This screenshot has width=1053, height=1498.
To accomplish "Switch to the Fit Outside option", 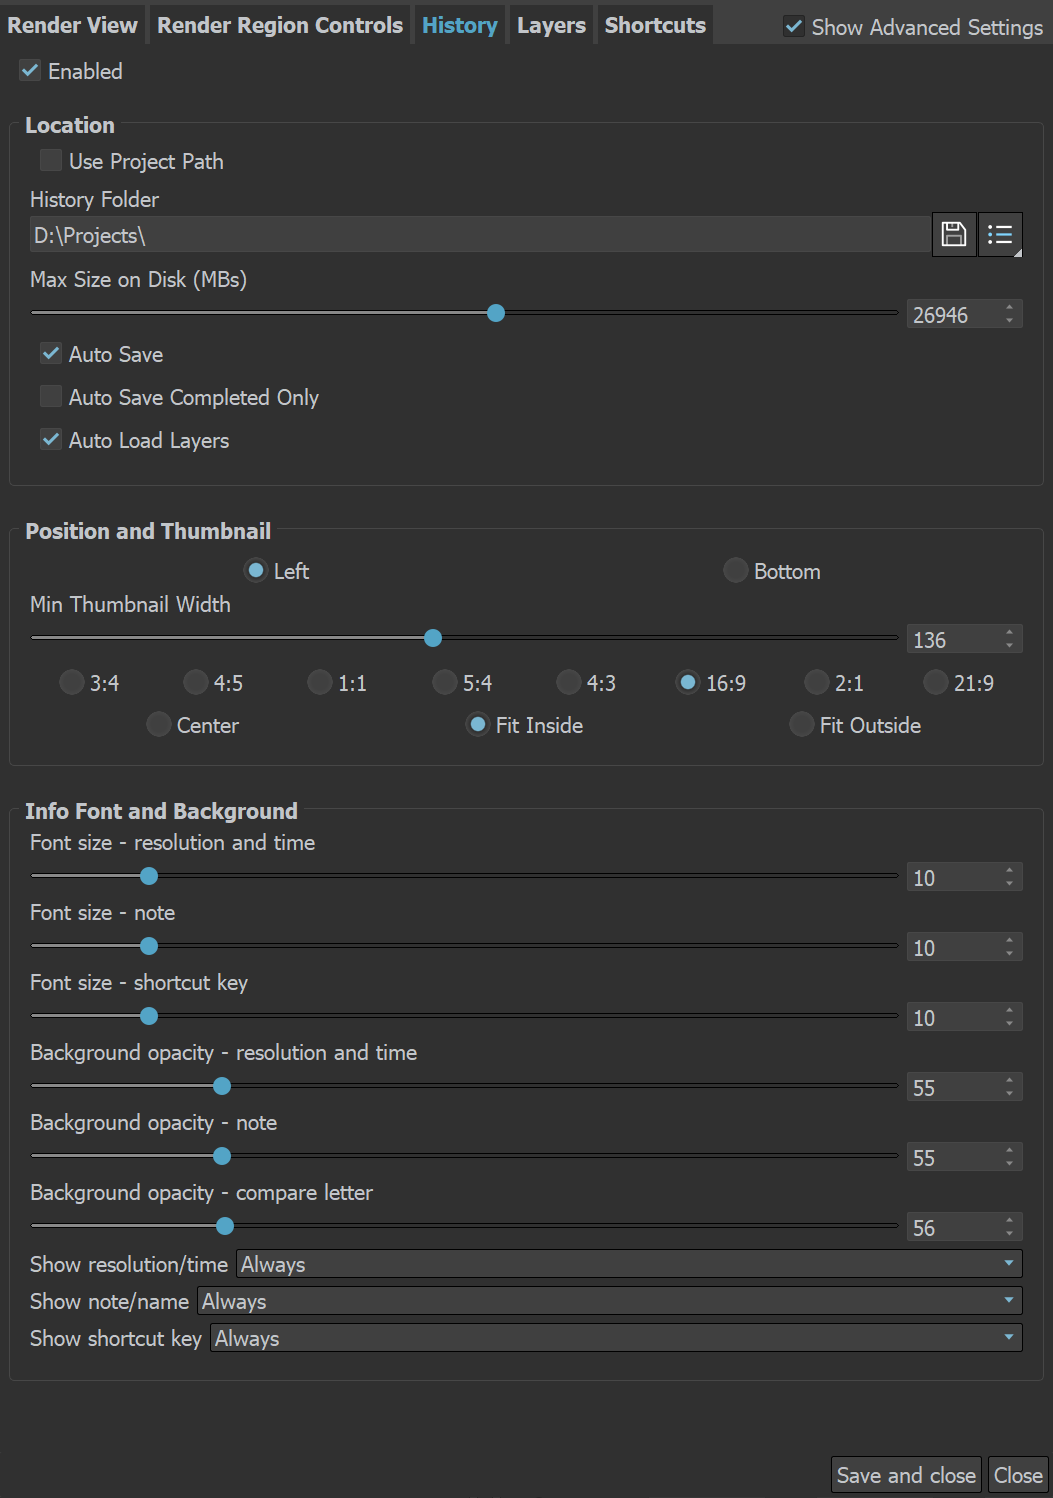I will click(x=801, y=724).
